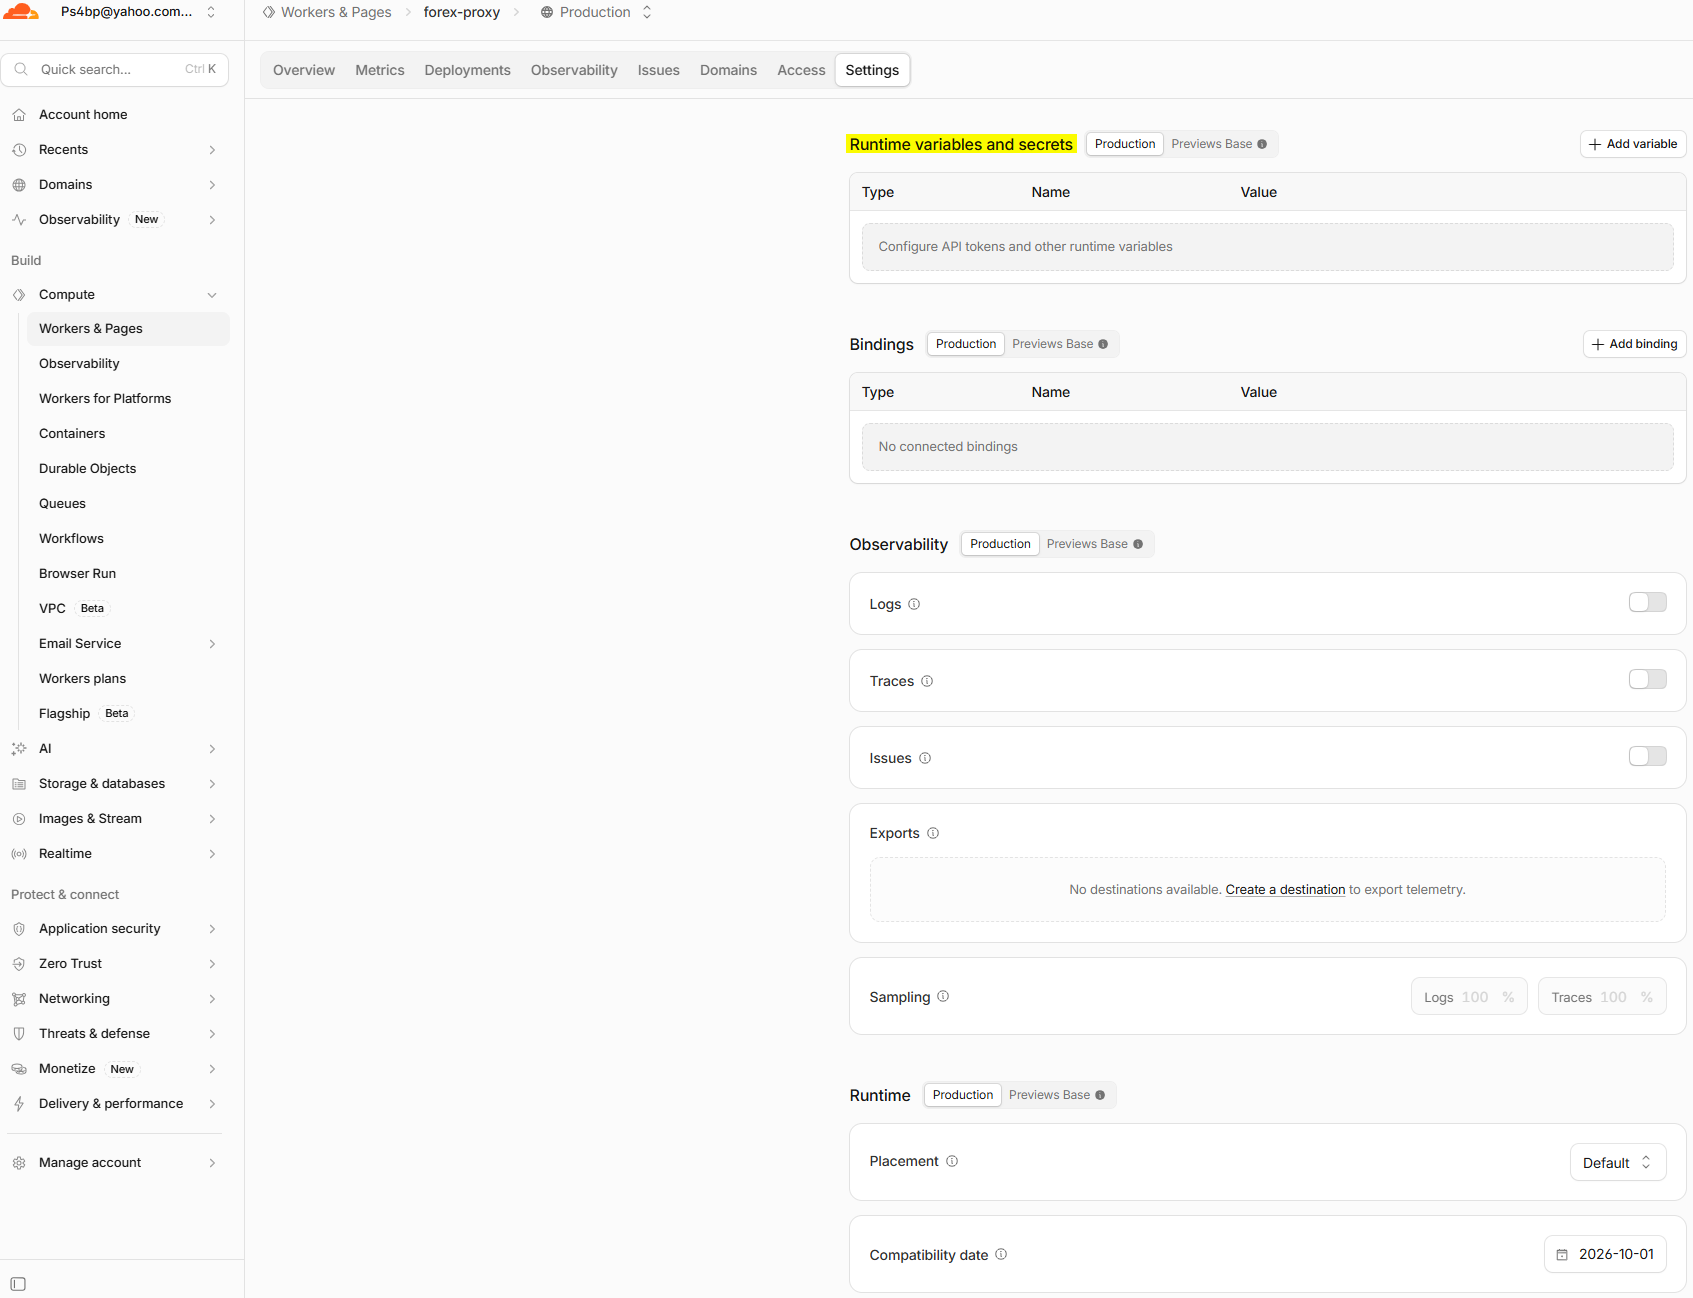Click the Application security shield icon

[x=19, y=929]
